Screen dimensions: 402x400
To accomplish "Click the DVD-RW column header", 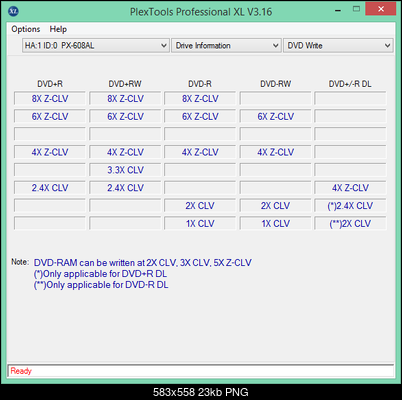I will coord(275,84).
